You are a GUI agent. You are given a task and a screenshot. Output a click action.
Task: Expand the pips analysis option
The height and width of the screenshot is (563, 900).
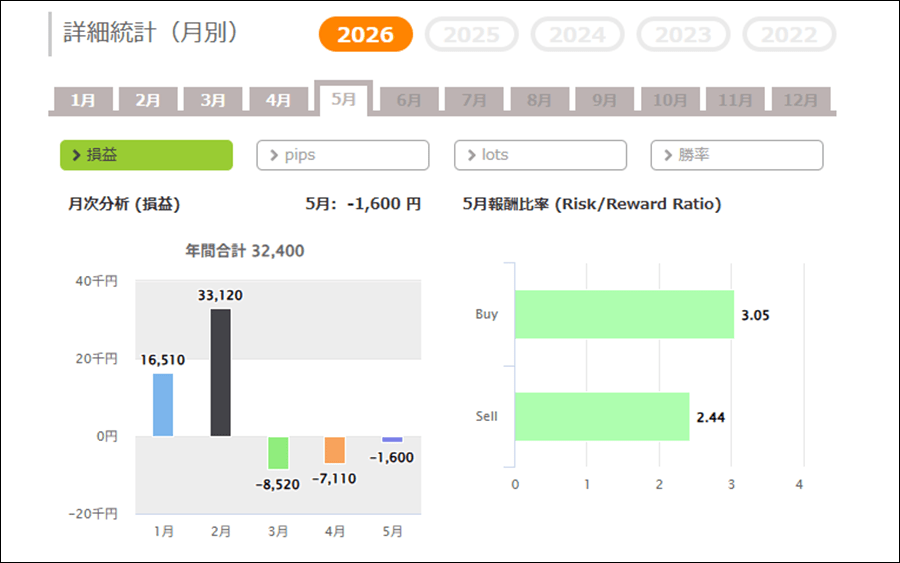(x=343, y=155)
